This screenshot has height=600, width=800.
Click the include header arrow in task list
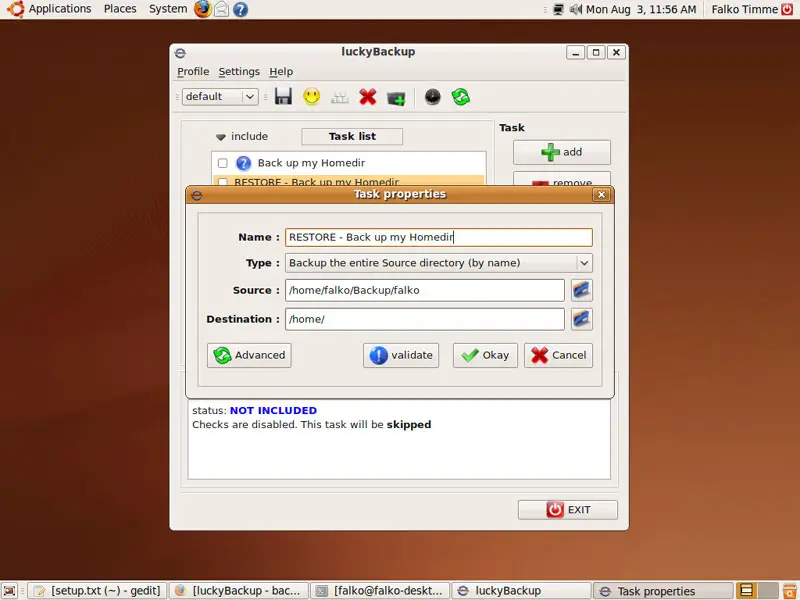coord(220,137)
